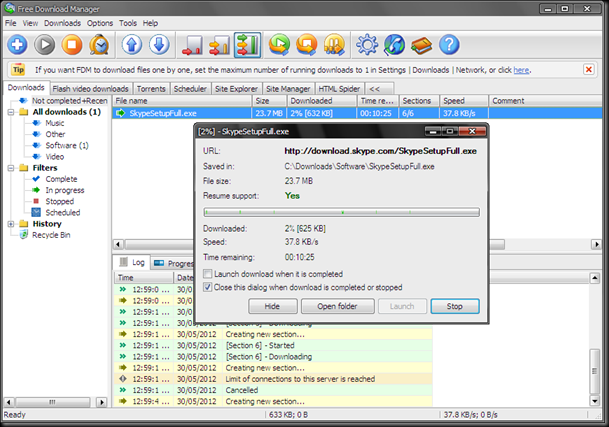
Task: Click the download progress bar in dialog
Action: tap(341, 212)
